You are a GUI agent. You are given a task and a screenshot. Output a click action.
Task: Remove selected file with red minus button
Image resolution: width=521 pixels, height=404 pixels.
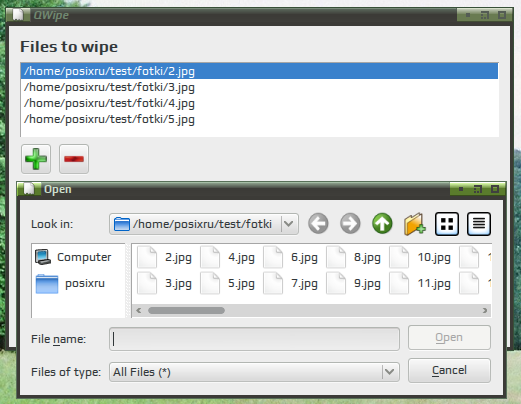(x=74, y=159)
